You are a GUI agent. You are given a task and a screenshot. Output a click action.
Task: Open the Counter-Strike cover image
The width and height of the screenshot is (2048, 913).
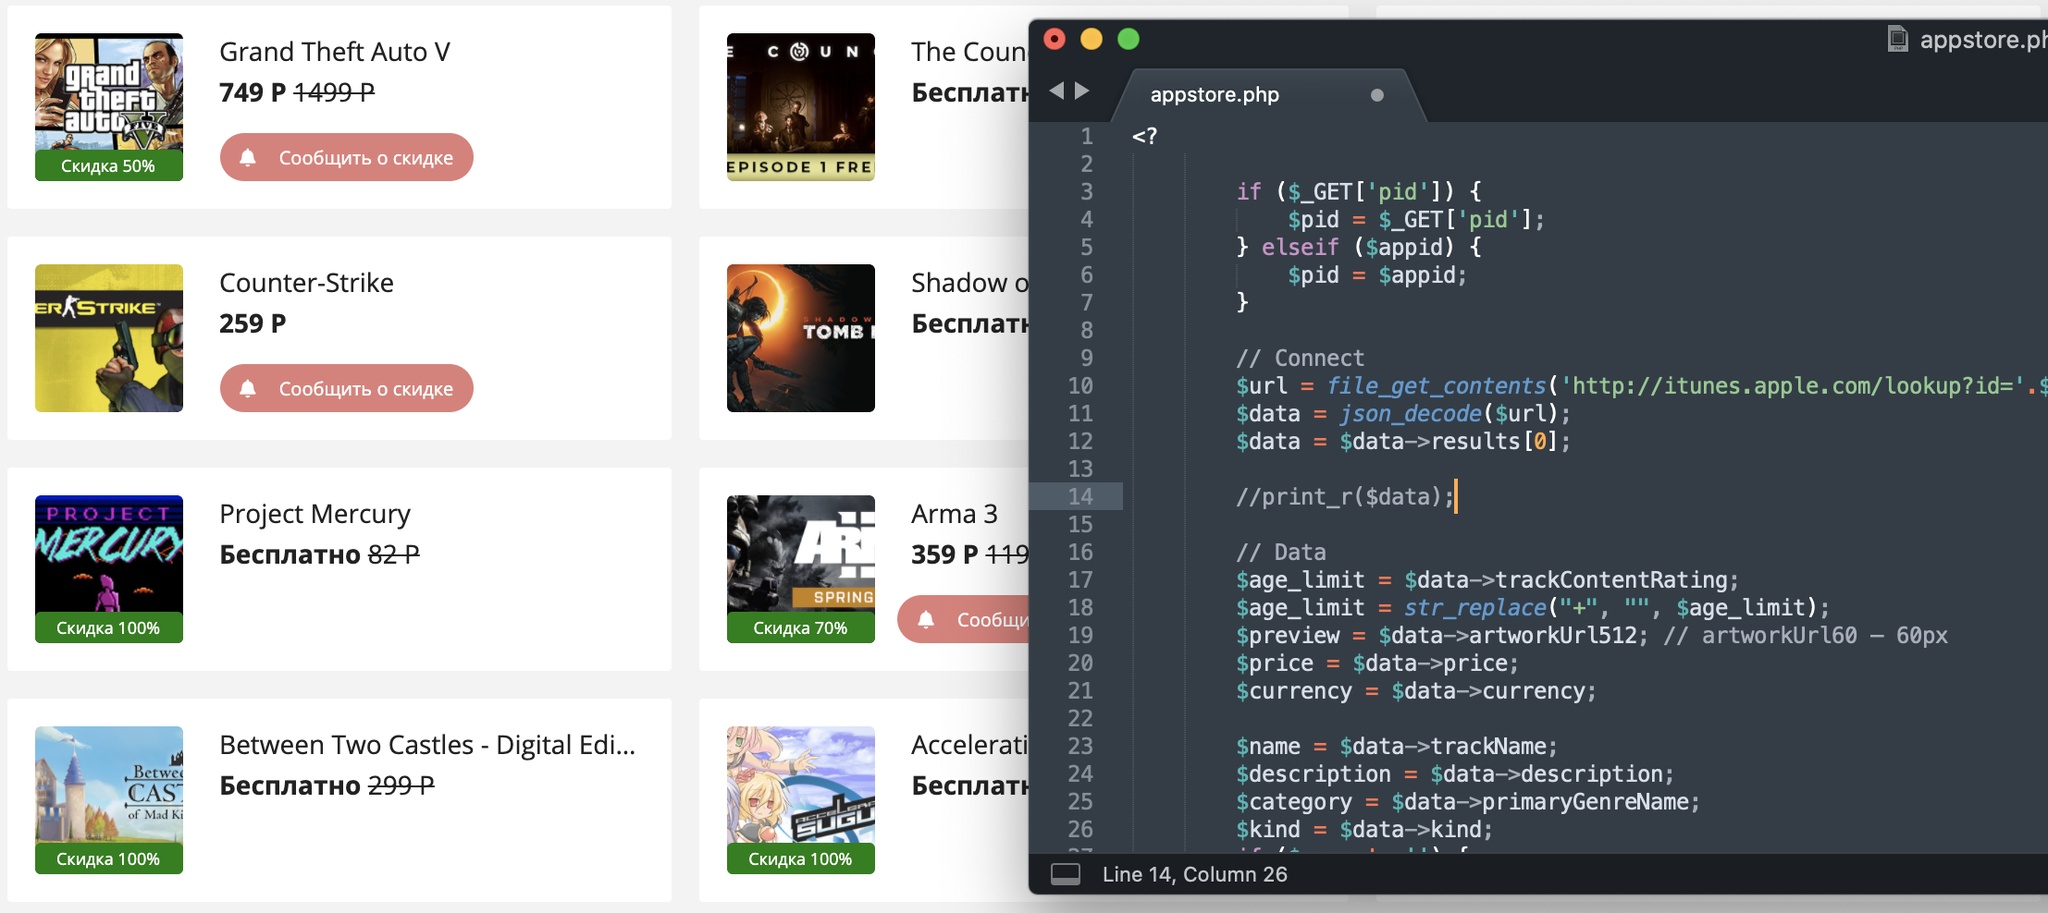pos(109,338)
